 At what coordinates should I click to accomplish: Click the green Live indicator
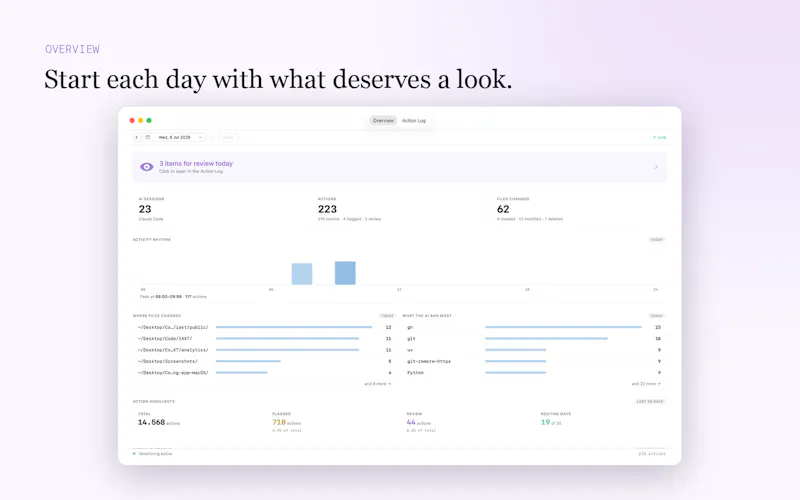[x=659, y=137]
